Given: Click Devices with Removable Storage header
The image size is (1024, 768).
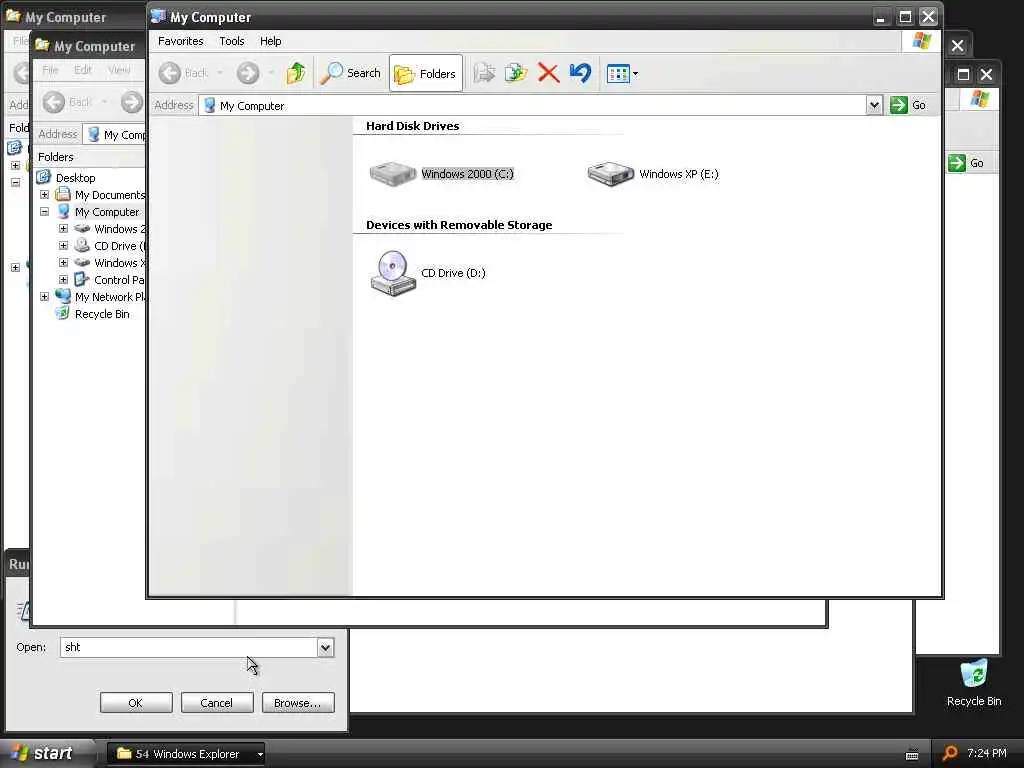Looking at the screenshot, I should [x=459, y=225].
